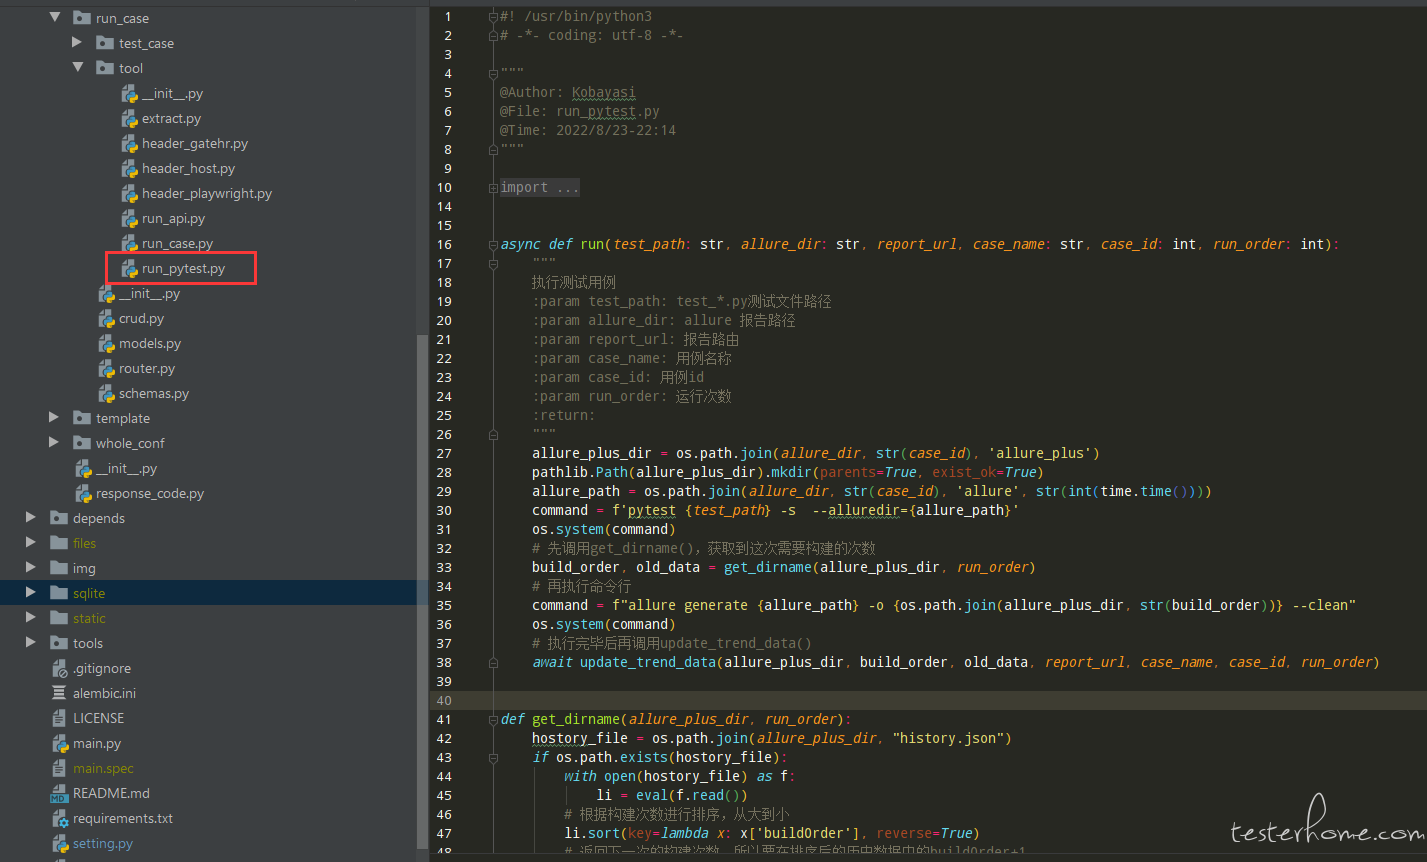The height and width of the screenshot is (862, 1427).
Task: Click Python icon of setting.py
Action: (59, 843)
